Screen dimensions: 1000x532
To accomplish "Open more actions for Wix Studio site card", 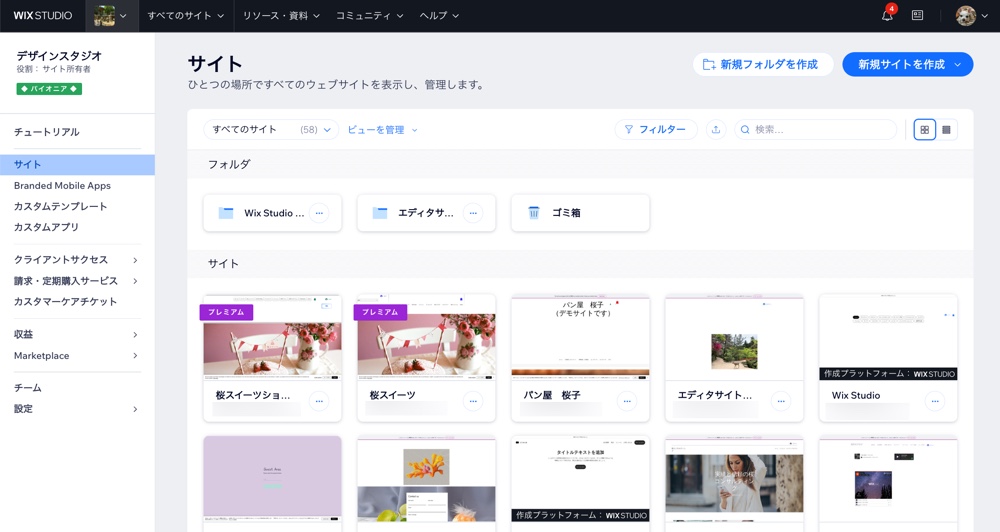I will (x=935, y=401).
